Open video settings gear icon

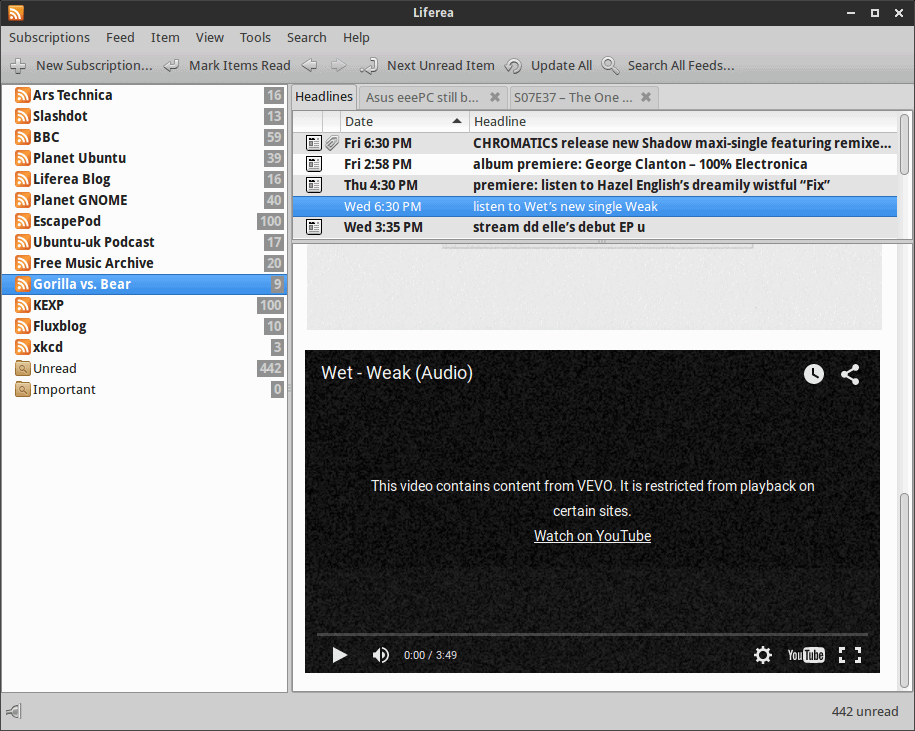(x=763, y=655)
